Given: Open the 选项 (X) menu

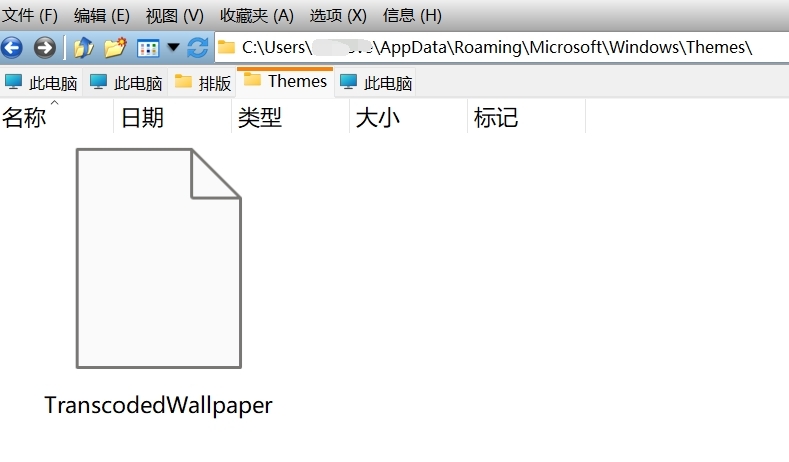Looking at the screenshot, I should (338, 16).
